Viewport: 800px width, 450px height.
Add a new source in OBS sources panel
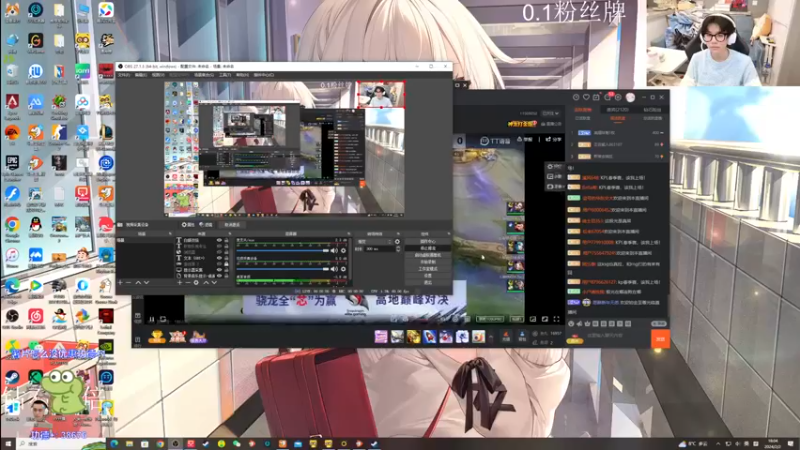pyautogui.click(x=180, y=282)
